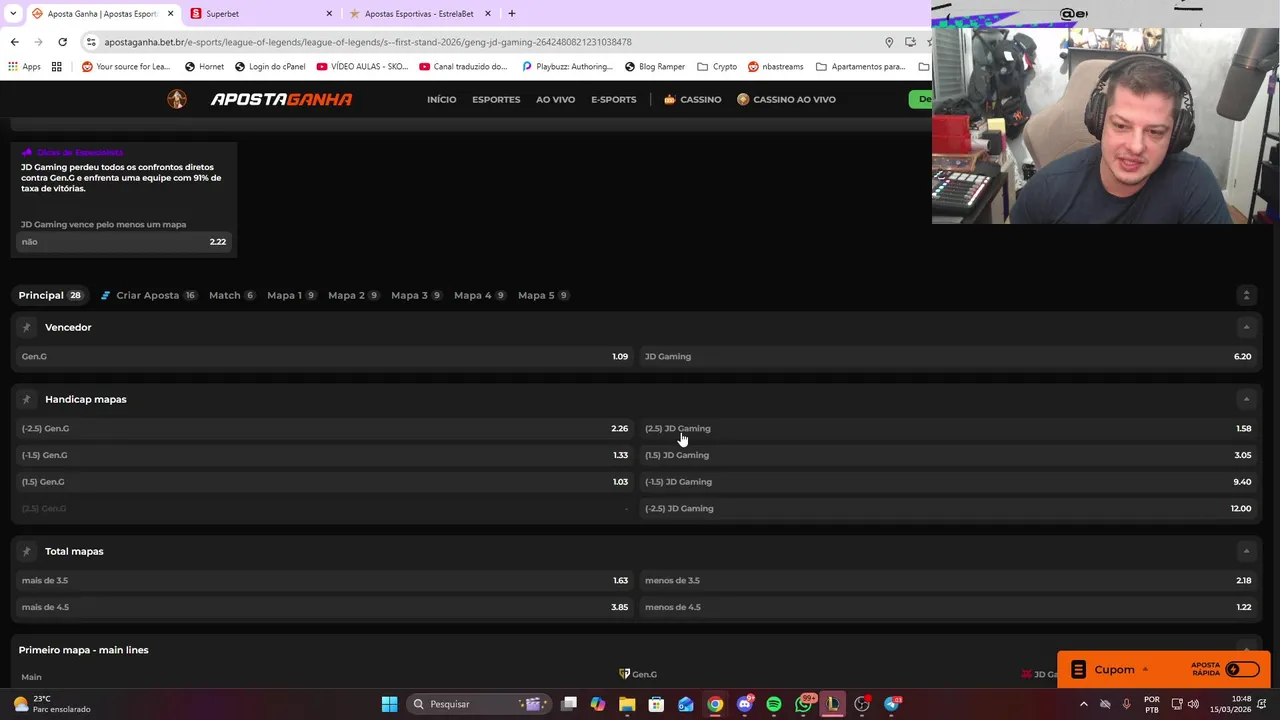Open Crypto bookmarks folder
The image size is (1280, 720).
717,67
